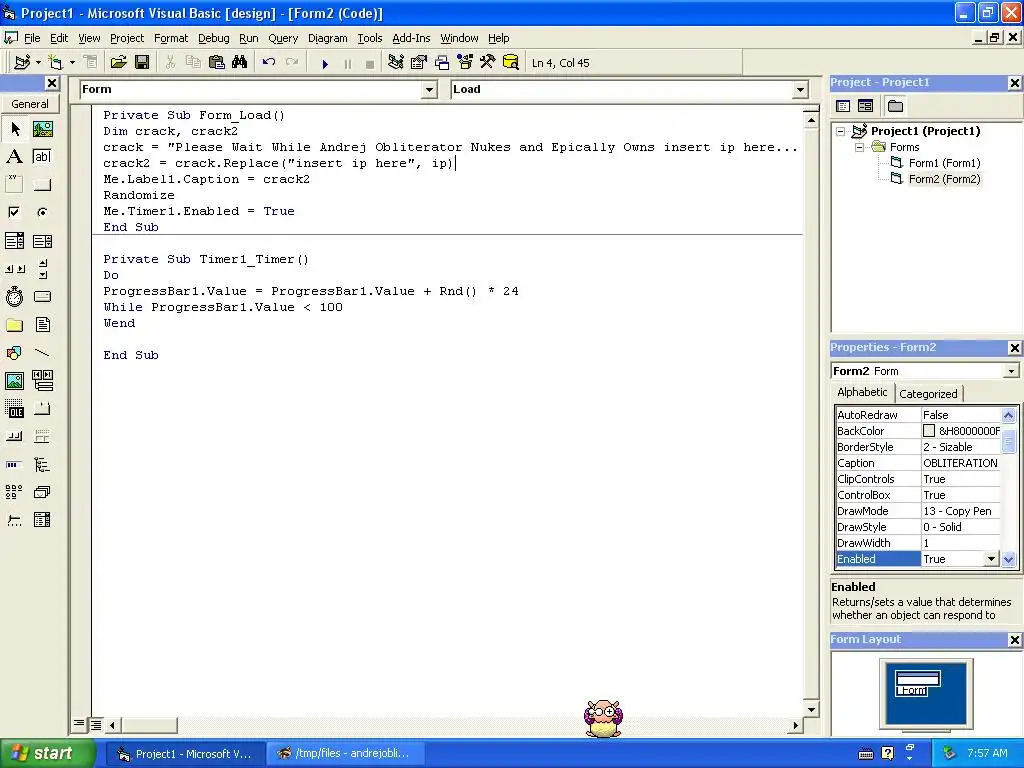Image resolution: width=1024 pixels, height=768 pixels.
Task: Select the OptionButton control tool
Action: (x=42, y=212)
